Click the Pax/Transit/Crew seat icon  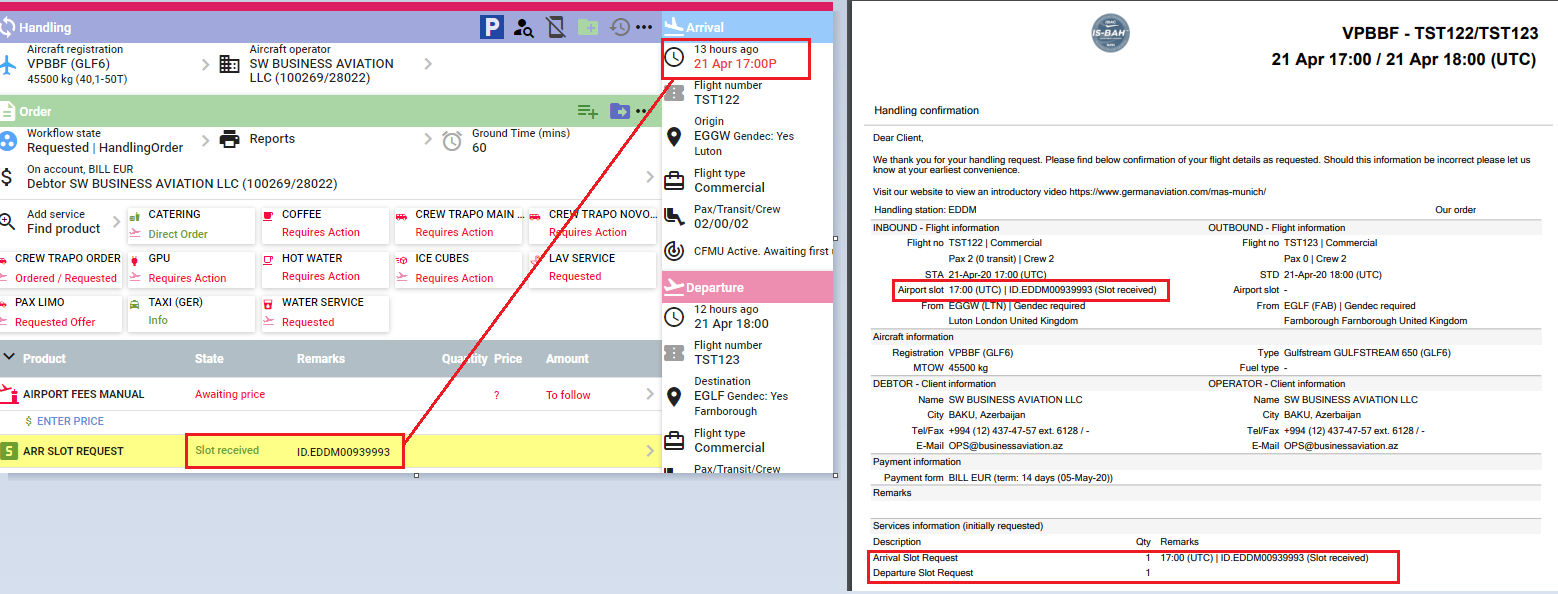[675, 217]
